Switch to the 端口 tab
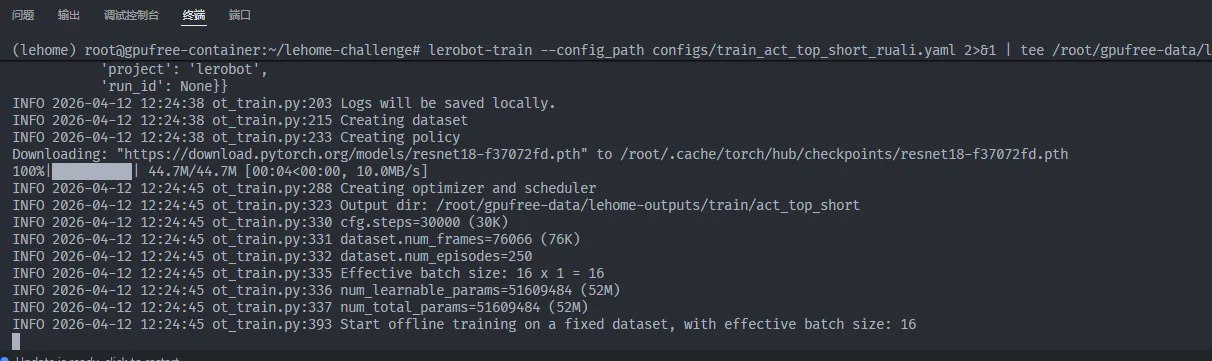Image resolution: width=1212 pixels, height=361 pixels. point(240,15)
